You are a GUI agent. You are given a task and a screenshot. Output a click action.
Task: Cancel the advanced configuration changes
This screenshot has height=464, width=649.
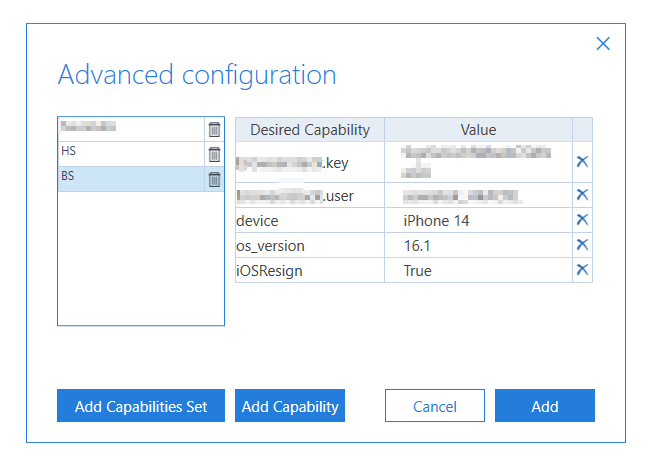pos(435,406)
